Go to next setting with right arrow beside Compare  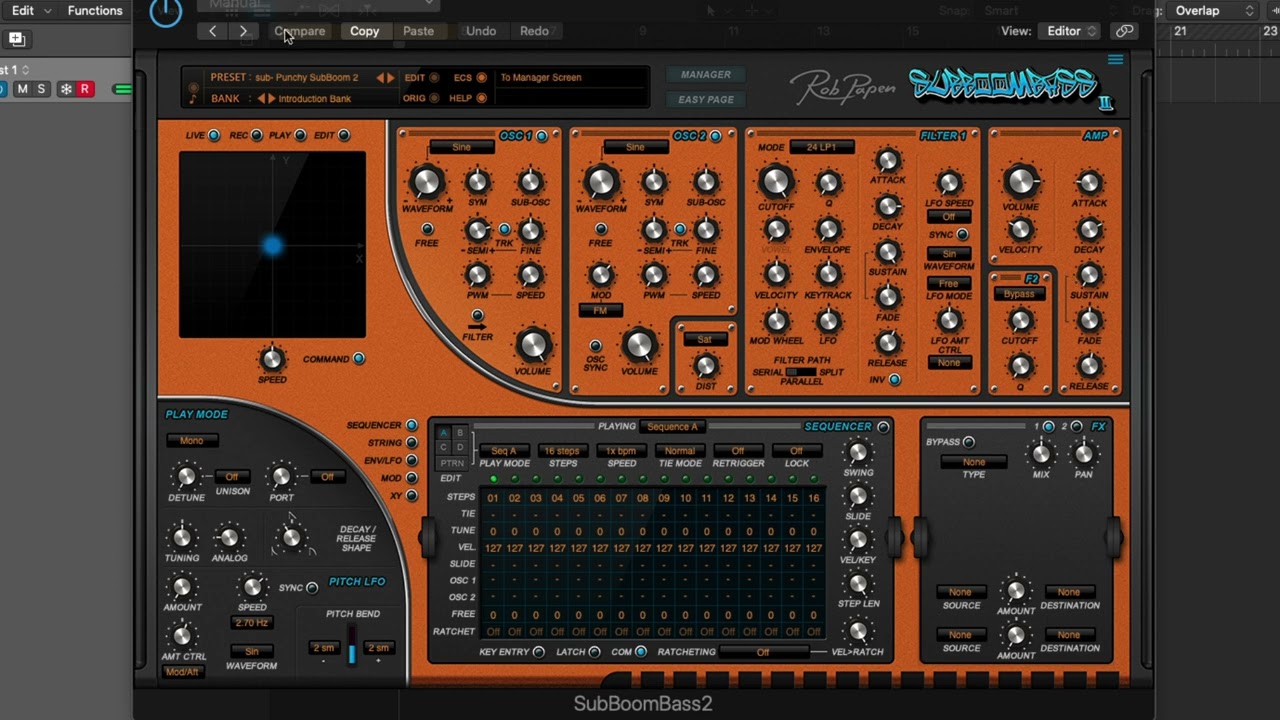[x=243, y=31]
